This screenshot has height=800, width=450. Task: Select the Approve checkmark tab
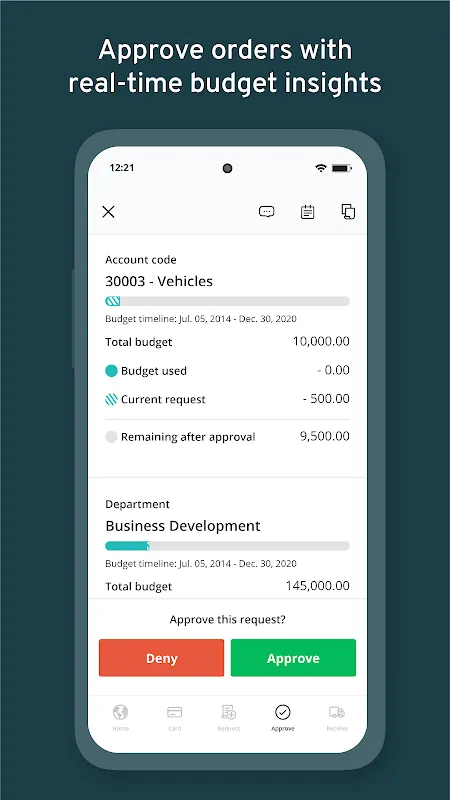[x=283, y=717]
